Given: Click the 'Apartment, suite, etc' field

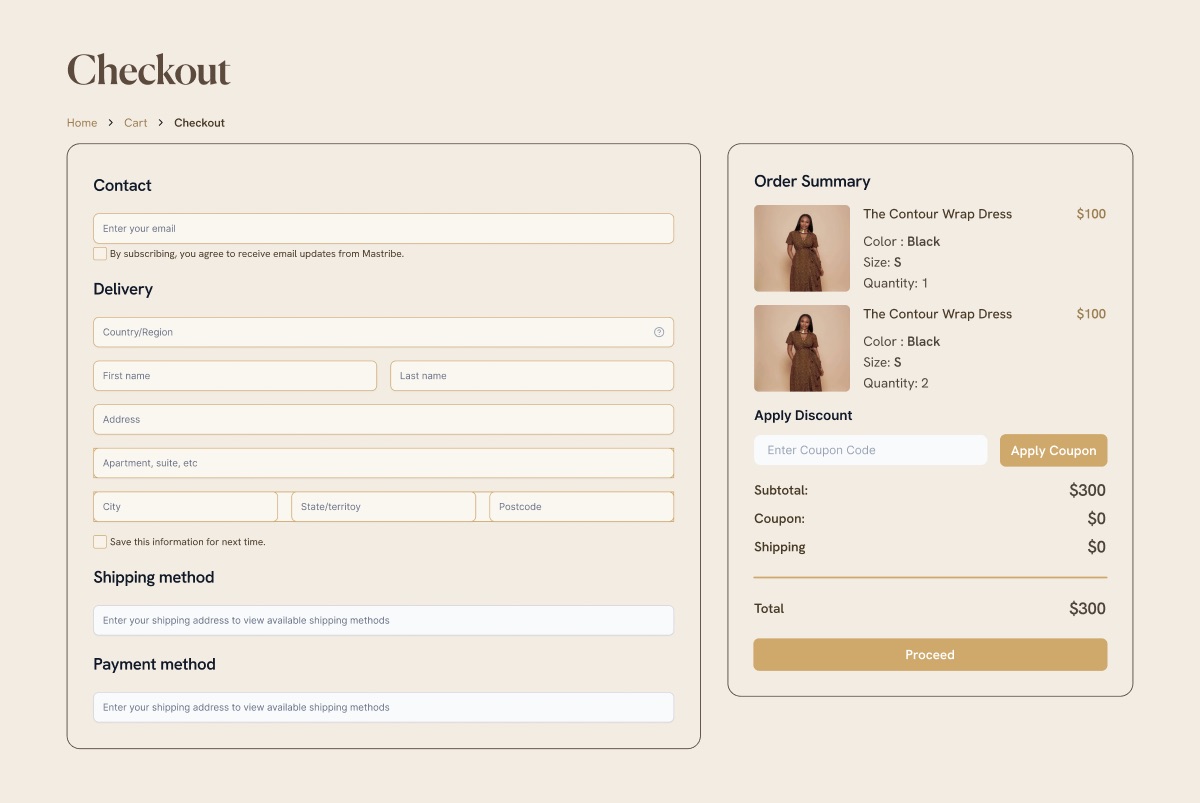Looking at the screenshot, I should point(383,463).
